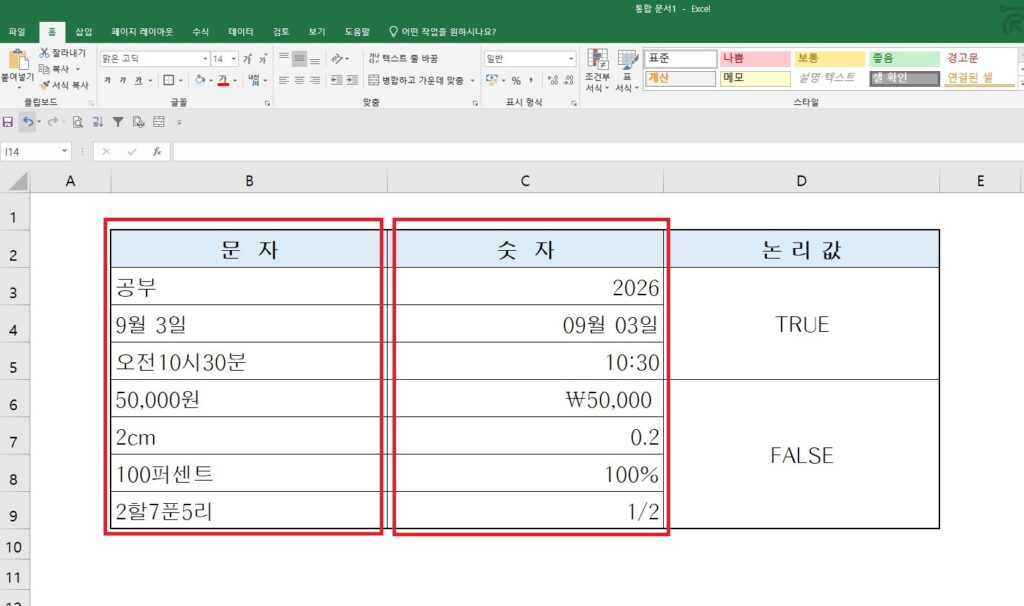Viewport: 1024px width, 606px height.
Task: Apply the 좋음 (Good) cell style
Action: point(904,58)
